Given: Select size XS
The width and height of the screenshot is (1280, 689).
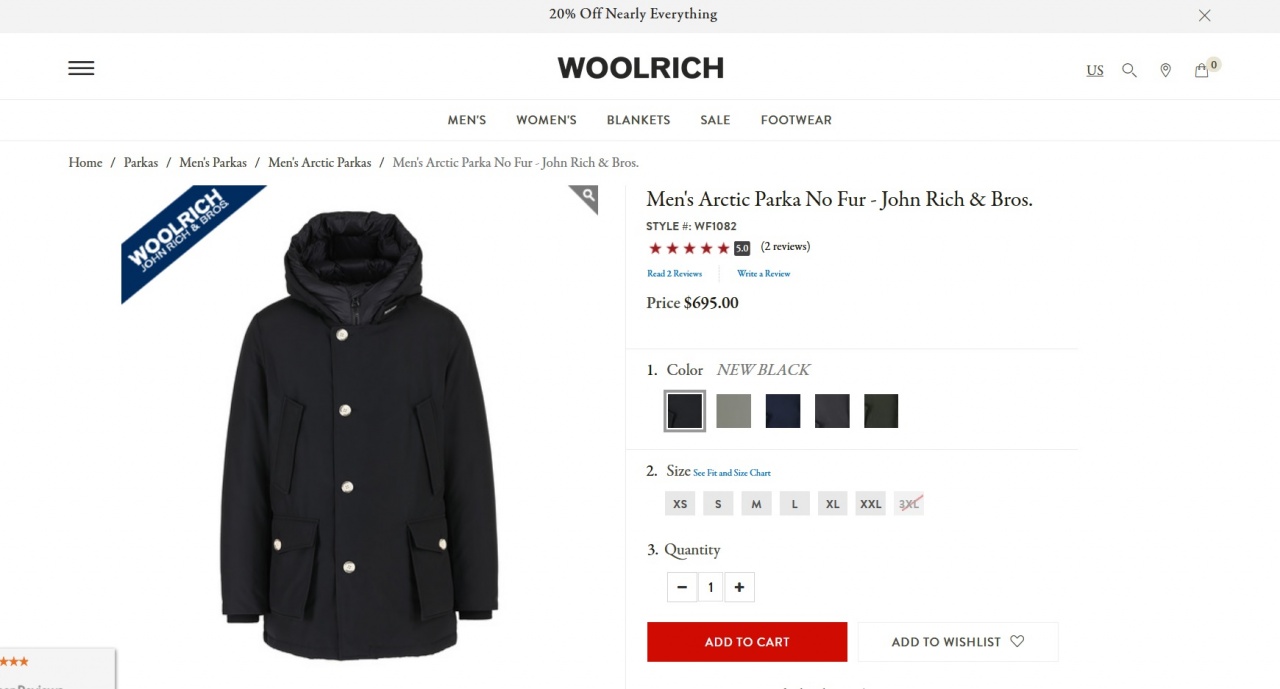Looking at the screenshot, I should (x=680, y=504).
